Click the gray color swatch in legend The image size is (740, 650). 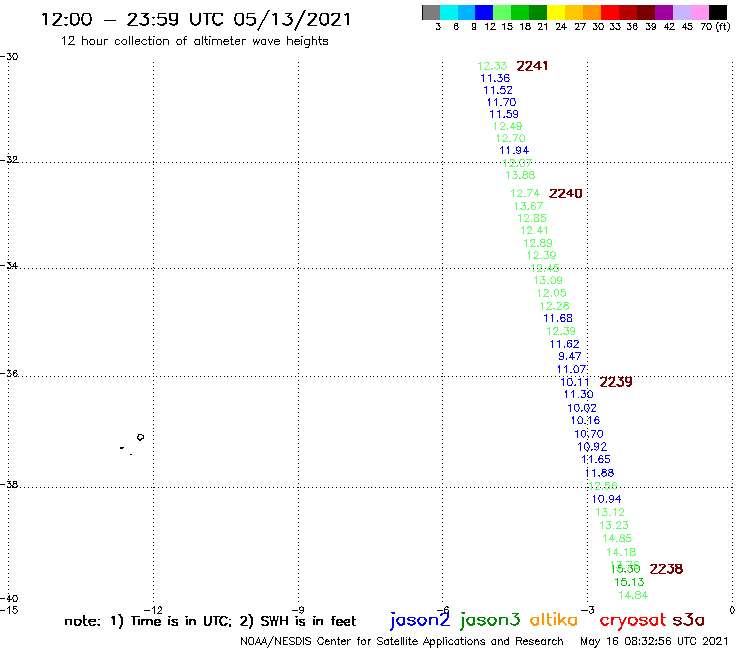(x=431, y=12)
